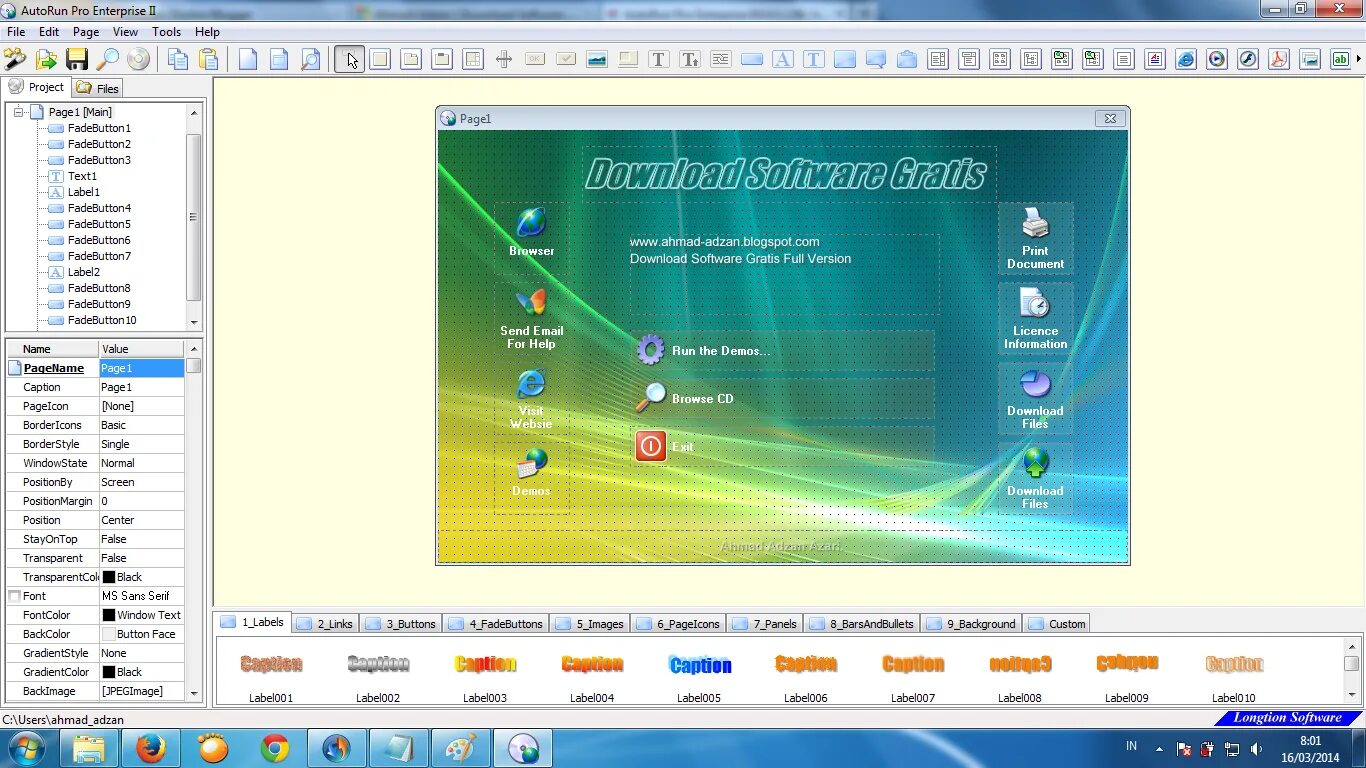Open the Position value 'Center'
The width and height of the screenshot is (1366, 768).
[x=142, y=520]
